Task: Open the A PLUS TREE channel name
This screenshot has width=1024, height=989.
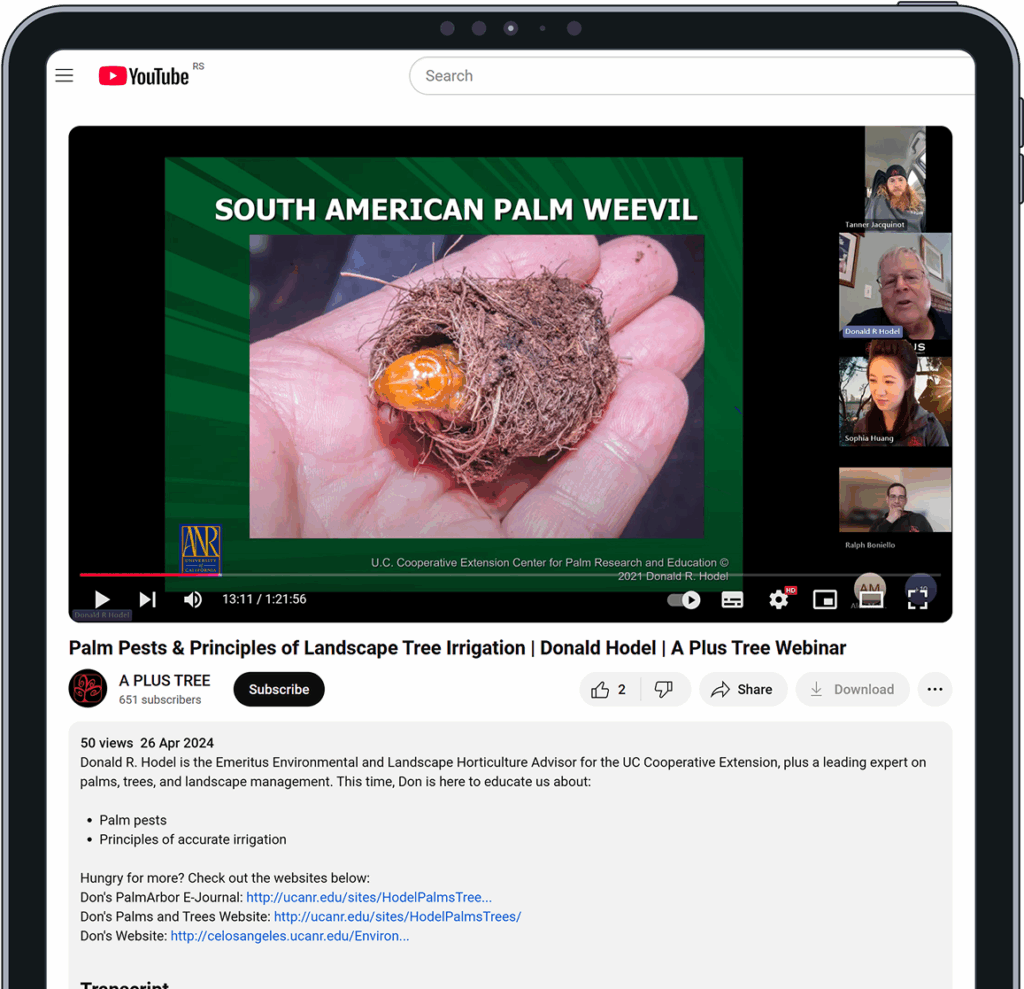Action: pyautogui.click(x=165, y=681)
